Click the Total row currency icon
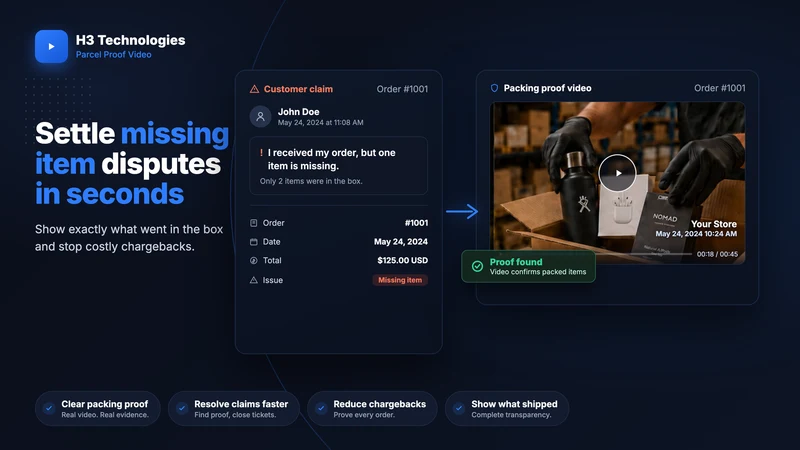Image resolution: width=800 pixels, height=450 pixels. click(x=254, y=260)
